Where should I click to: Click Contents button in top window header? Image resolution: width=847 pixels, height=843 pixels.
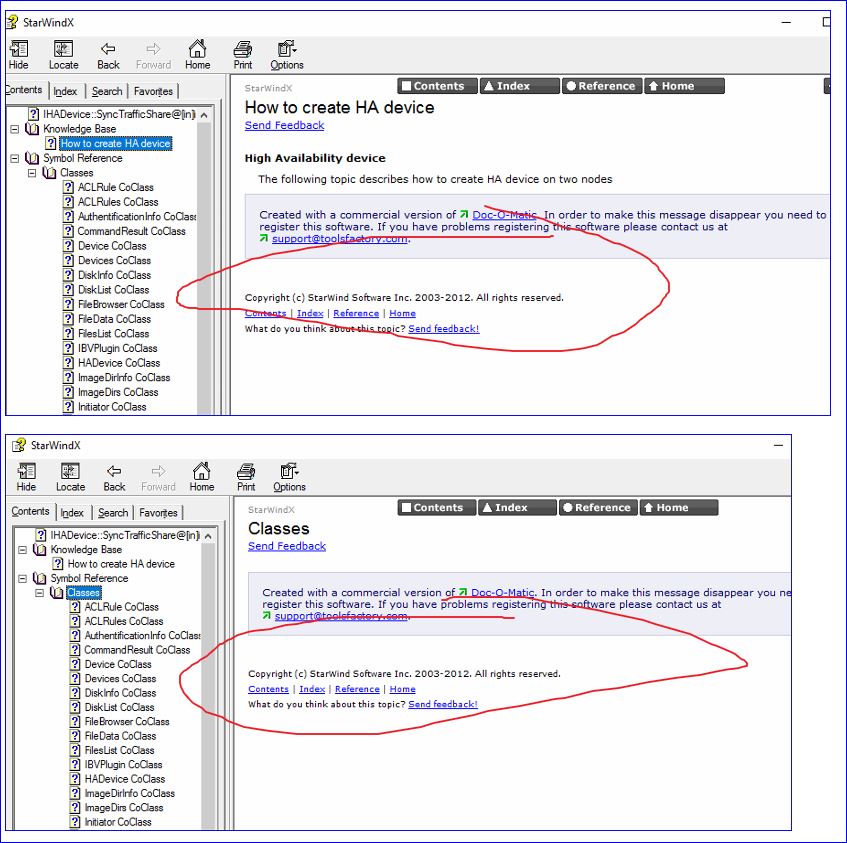click(438, 86)
